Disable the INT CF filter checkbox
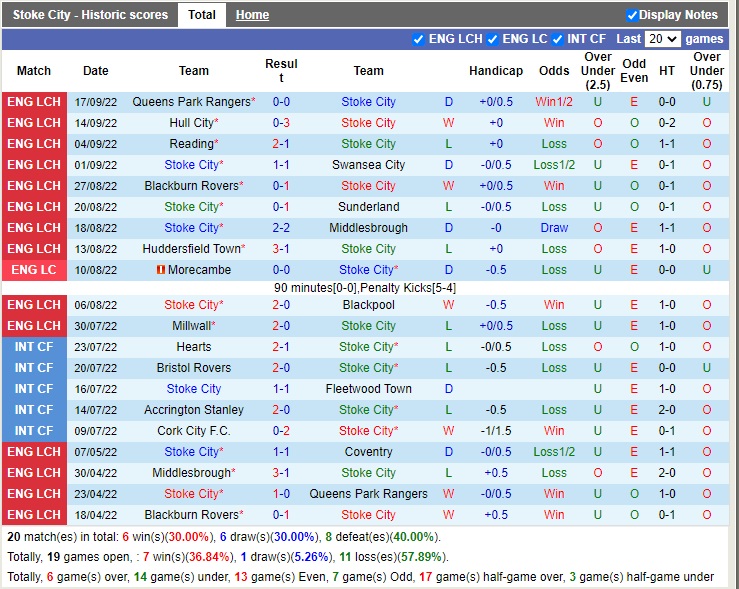This screenshot has width=739, height=589. coord(560,39)
